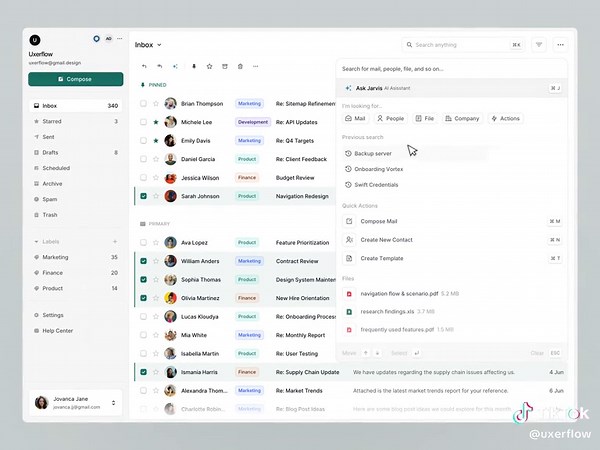
Task: Click the blue shield icon in sidebar header
Action: click(x=96, y=39)
